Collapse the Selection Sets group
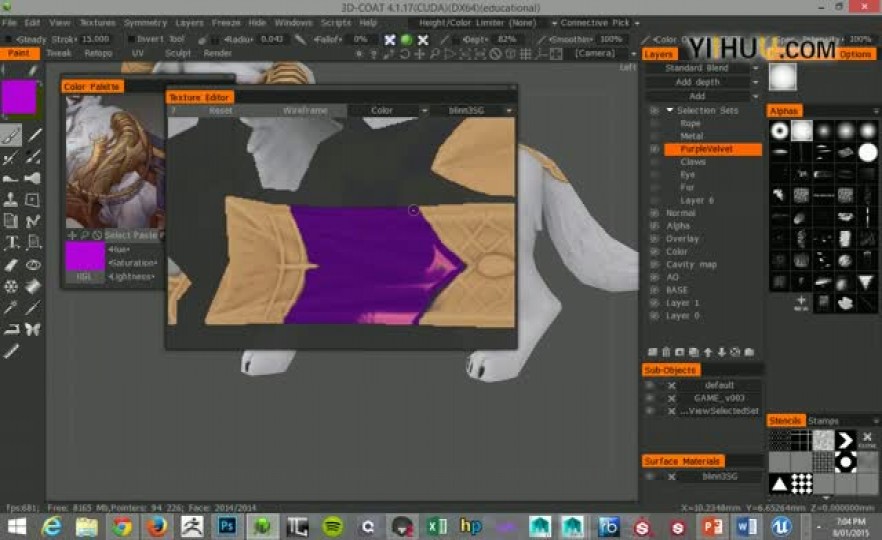 pos(670,110)
